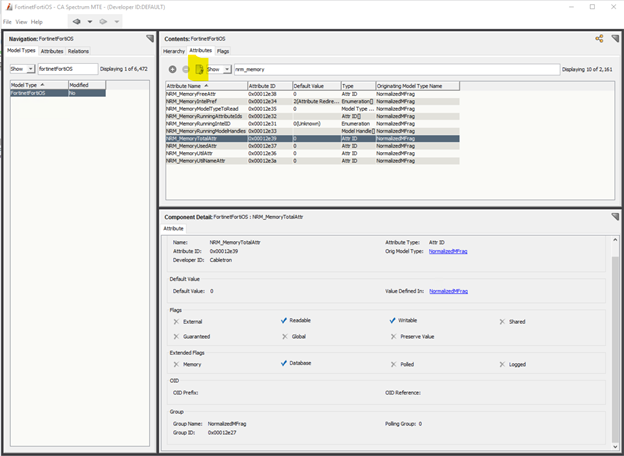Click the Component Detail corner dock icon
The image size is (624, 456).
coord(614,217)
